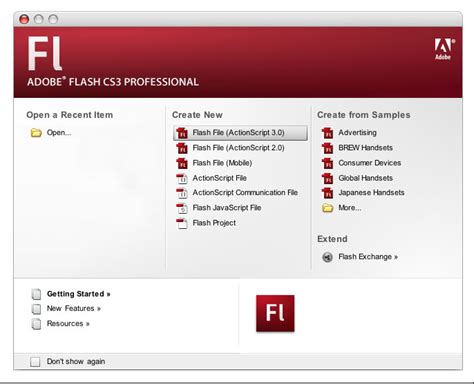The height and width of the screenshot is (384, 474).
Task: Click the New Features page icon
Action: pos(36,309)
